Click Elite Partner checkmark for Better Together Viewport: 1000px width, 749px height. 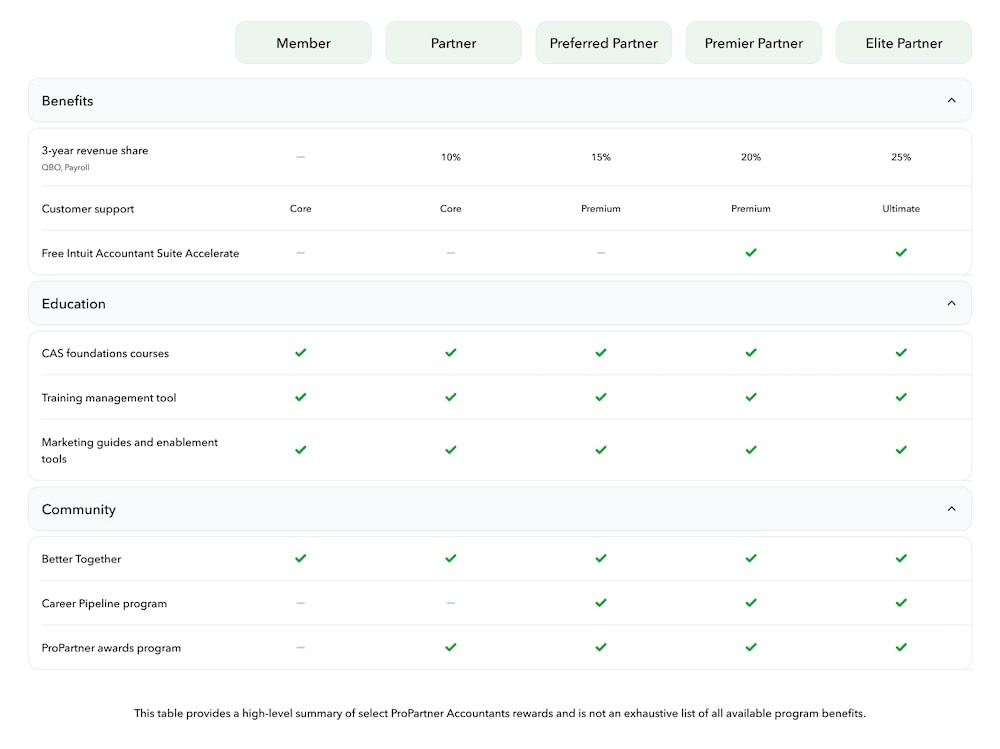[901, 558]
